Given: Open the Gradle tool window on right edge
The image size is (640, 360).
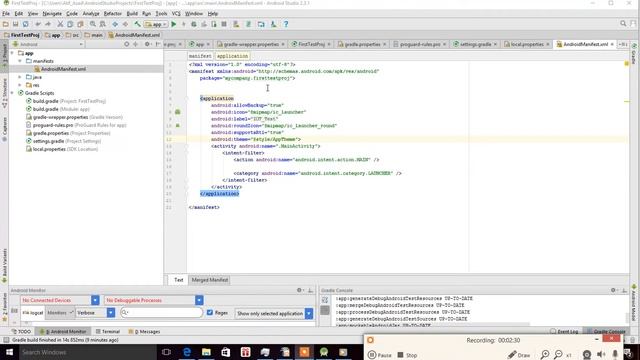Looking at the screenshot, I should point(634,53).
